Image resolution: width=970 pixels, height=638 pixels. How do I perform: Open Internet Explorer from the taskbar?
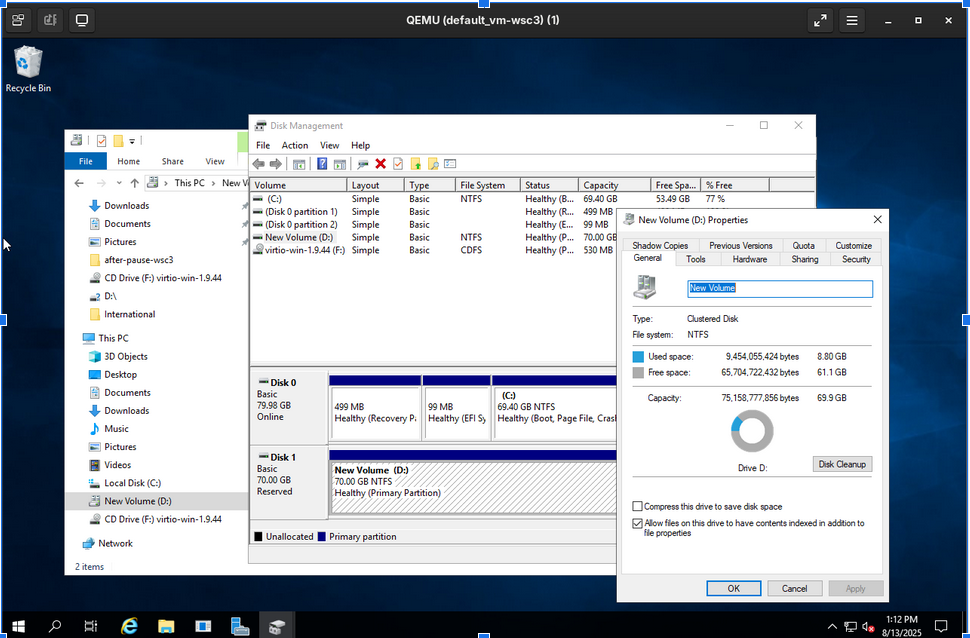[x=129, y=626]
